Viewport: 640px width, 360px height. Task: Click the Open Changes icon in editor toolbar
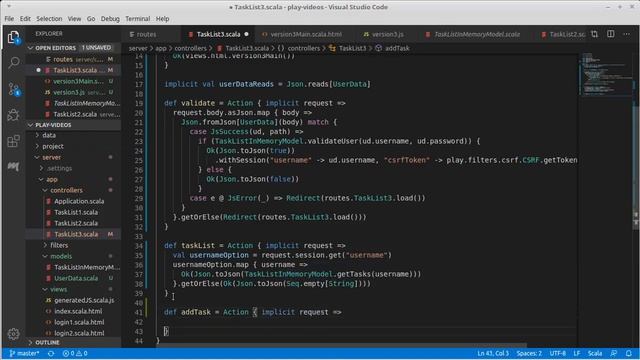tap(594, 34)
